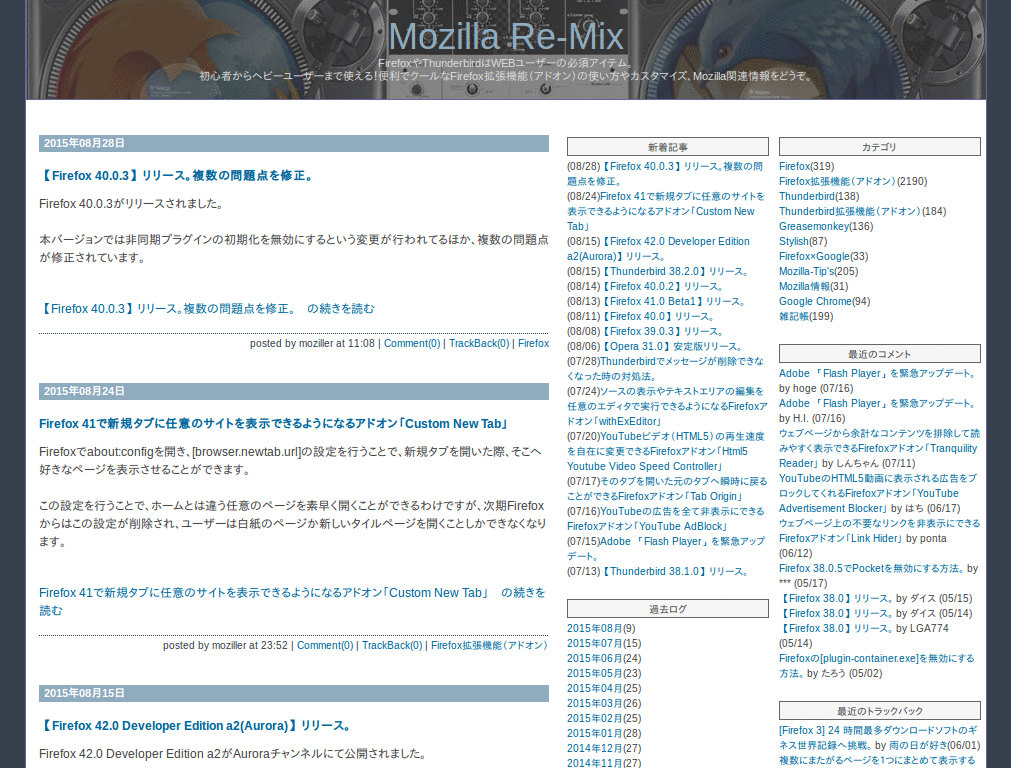Select the 2015年08月28日 date header
This screenshot has height=768, width=1024.
[x=294, y=143]
